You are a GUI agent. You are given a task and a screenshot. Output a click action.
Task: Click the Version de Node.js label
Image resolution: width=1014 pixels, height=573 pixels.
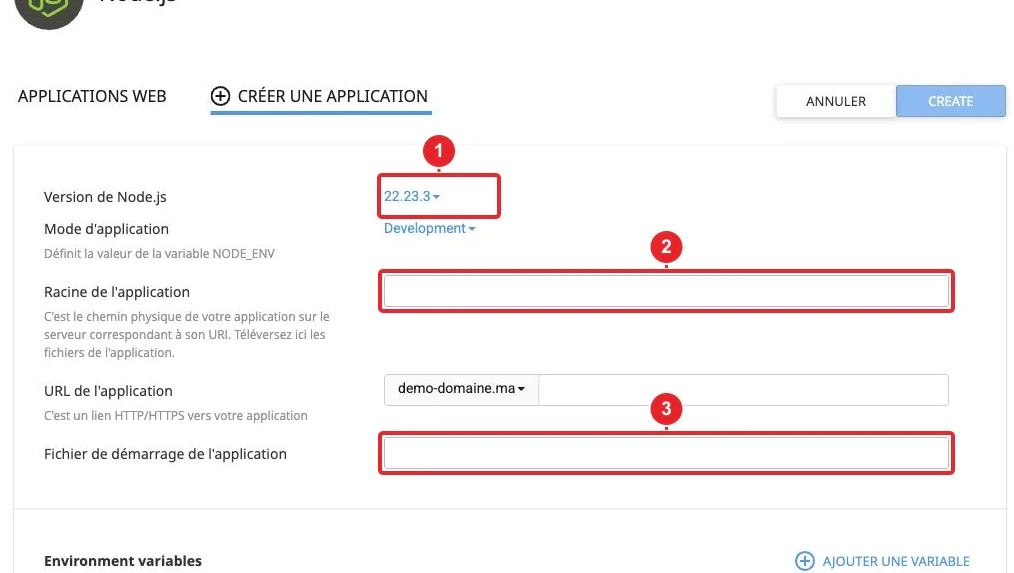[x=105, y=197]
